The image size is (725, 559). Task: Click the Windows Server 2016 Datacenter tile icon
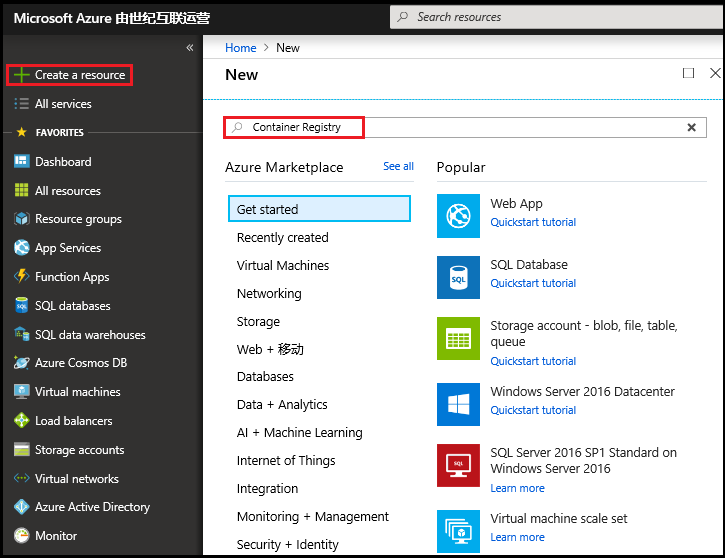(x=458, y=404)
